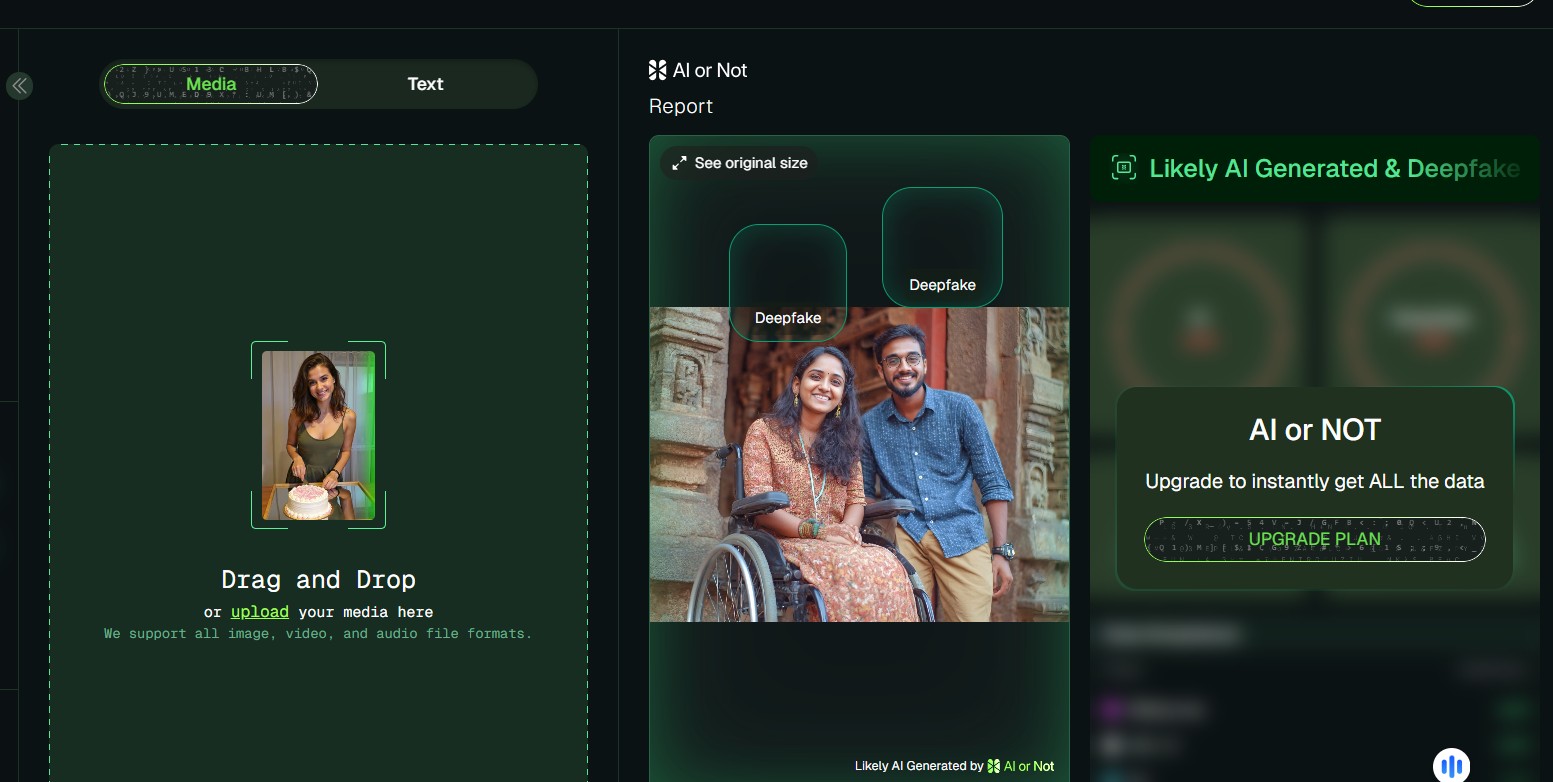Collapse the sidebar with double-chevron icon
This screenshot has width=1553, height=782.
point(19,86)
